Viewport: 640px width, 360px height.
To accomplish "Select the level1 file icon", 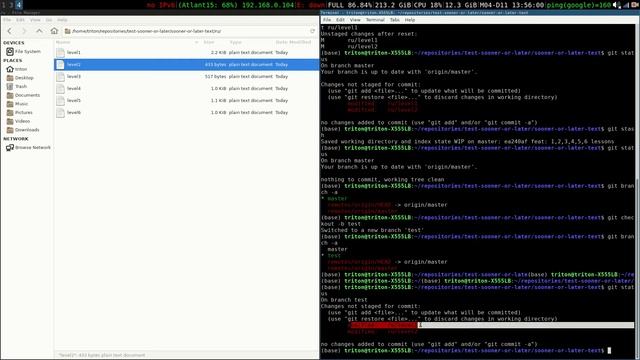I will click(60, 53).
